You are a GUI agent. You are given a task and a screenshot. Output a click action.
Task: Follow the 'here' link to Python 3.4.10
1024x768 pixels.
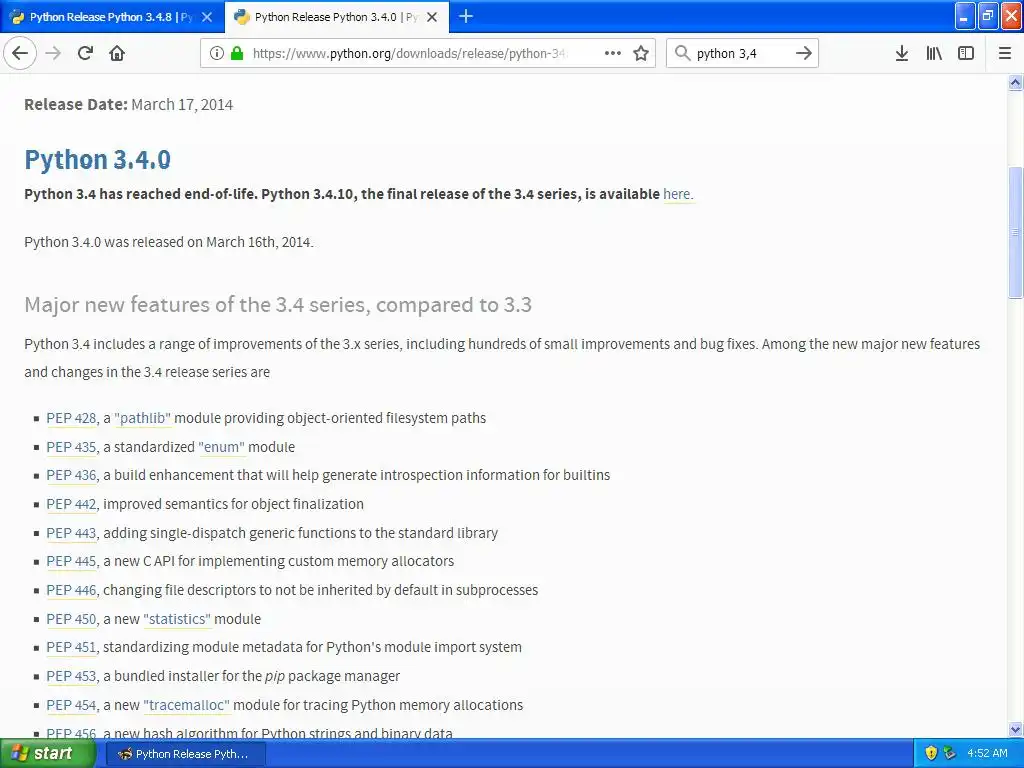(x=677, y=194)
